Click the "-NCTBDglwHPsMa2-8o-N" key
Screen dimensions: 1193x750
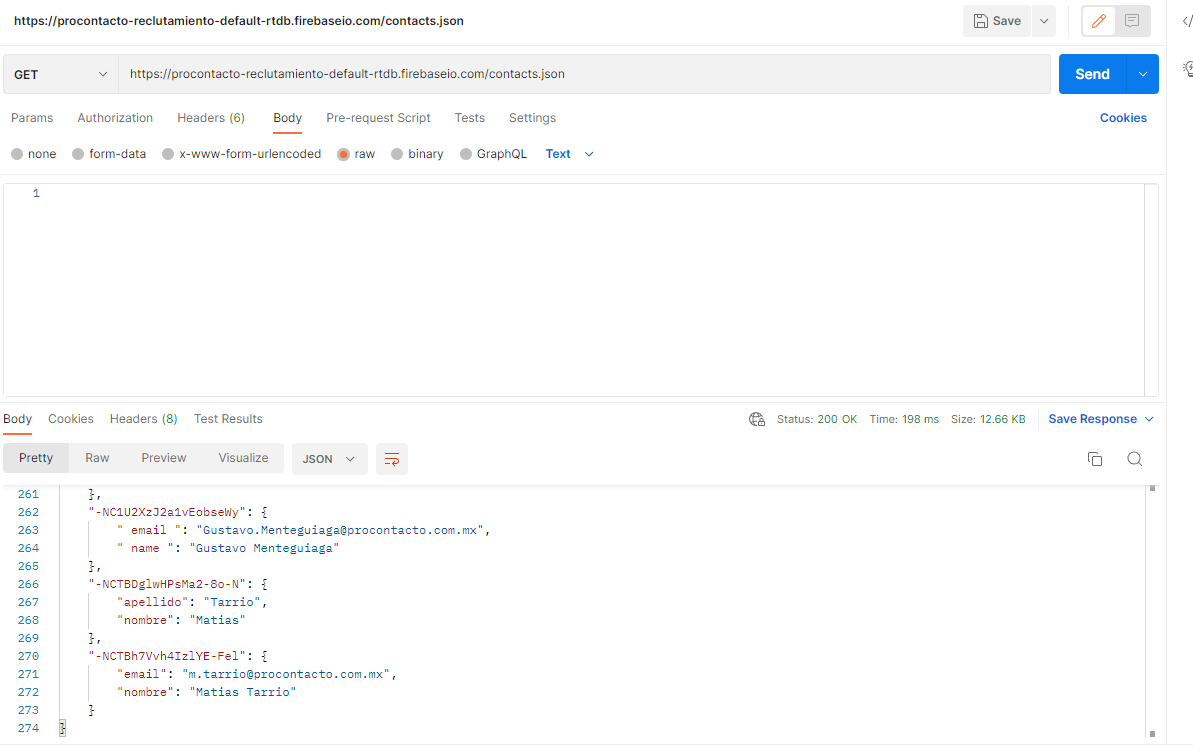click(167, 585)
